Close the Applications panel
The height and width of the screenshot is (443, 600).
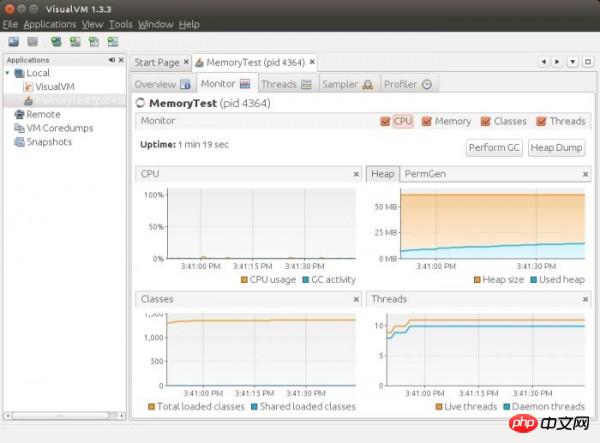tap(121, 60)
